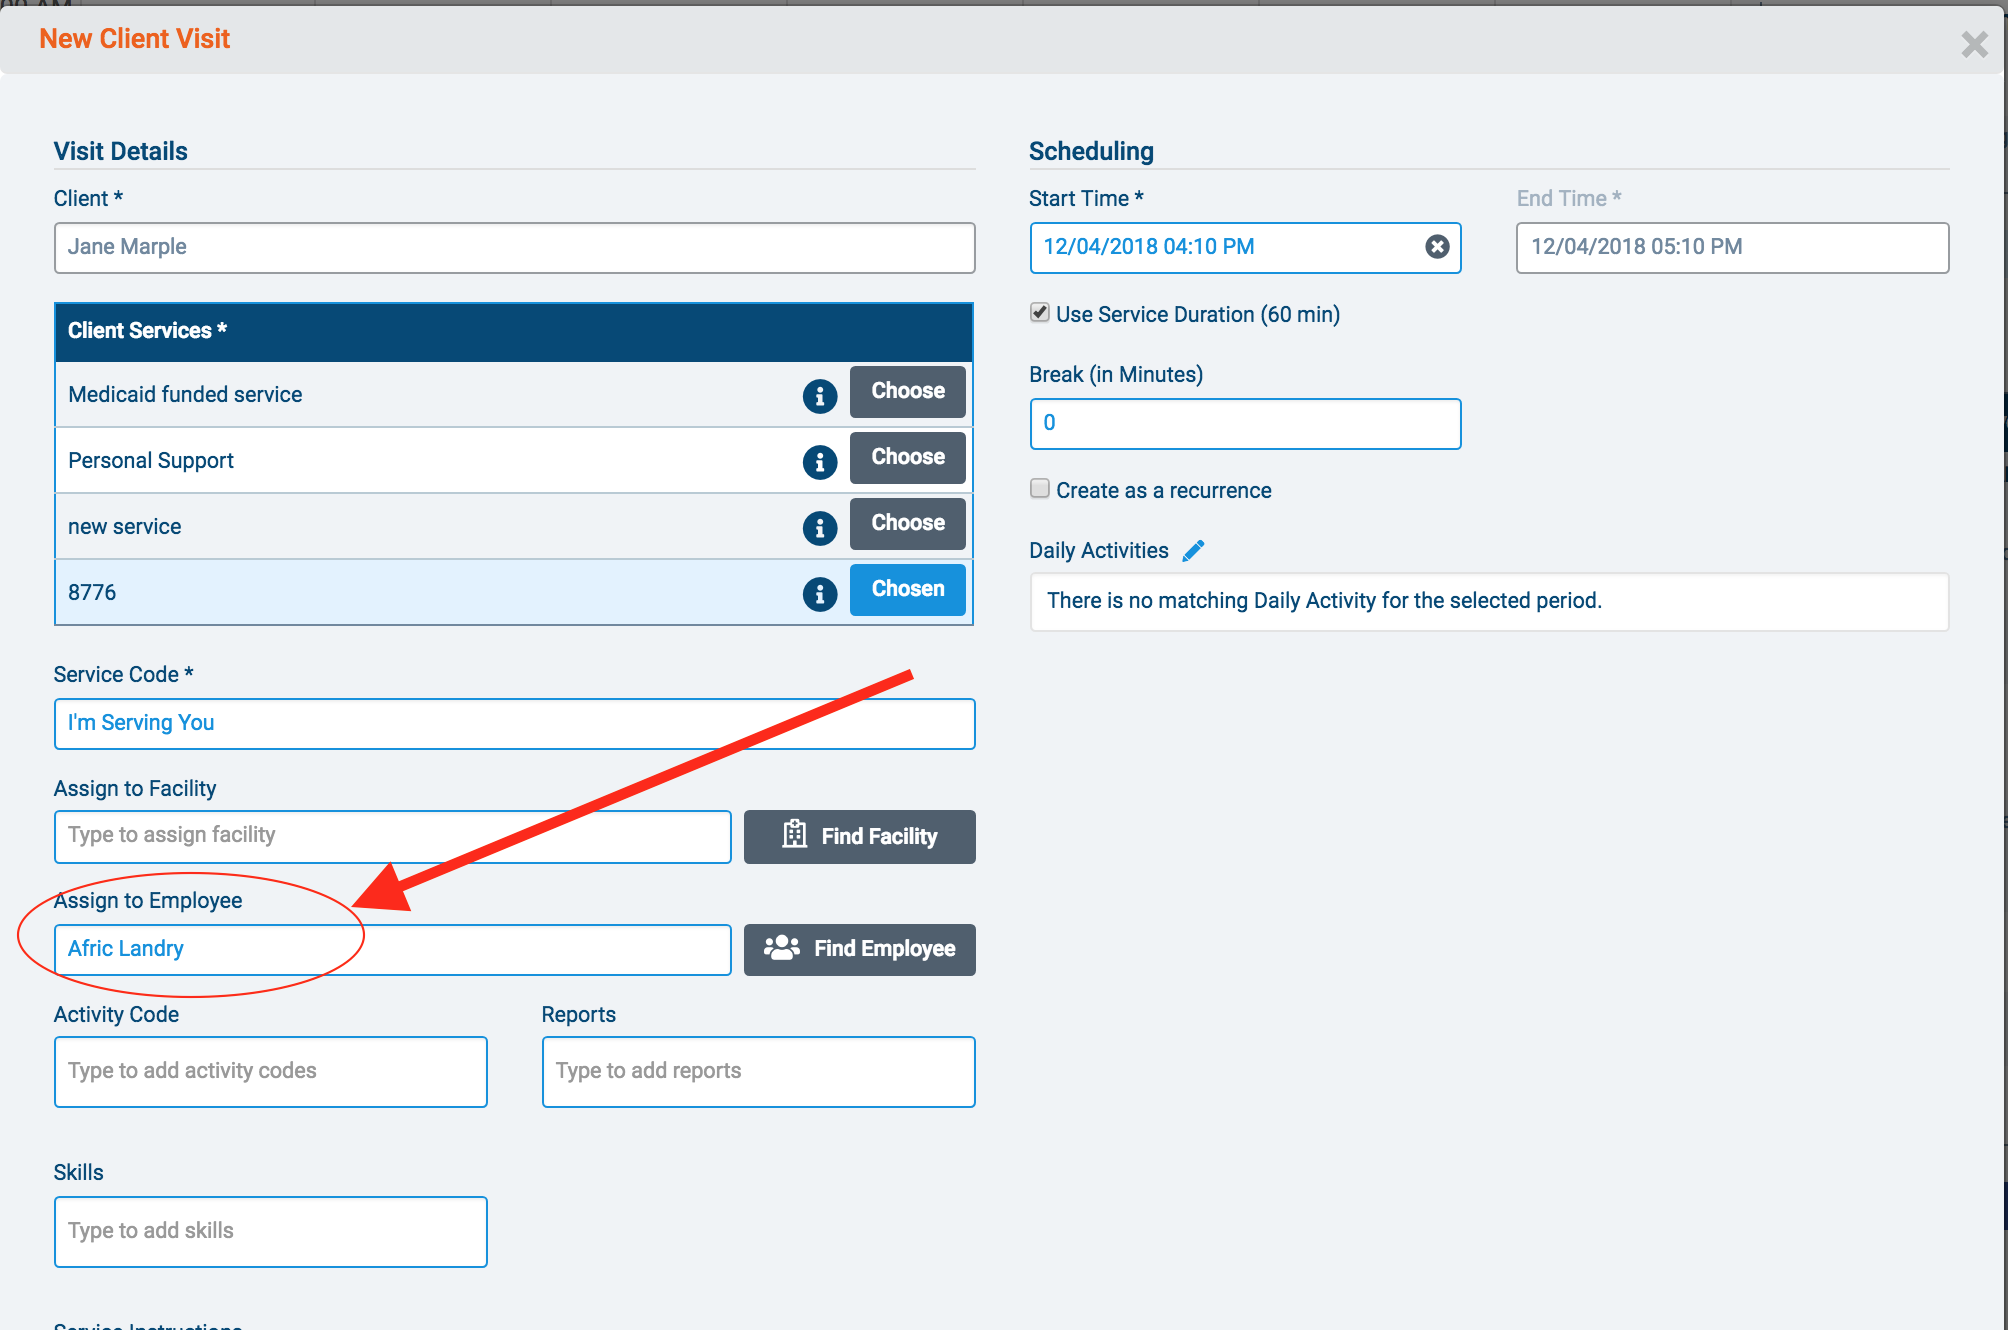The image size is (2008, 1330).
Task: Toggle Use Service Duration checkbox
Action: coord(1040,313)
